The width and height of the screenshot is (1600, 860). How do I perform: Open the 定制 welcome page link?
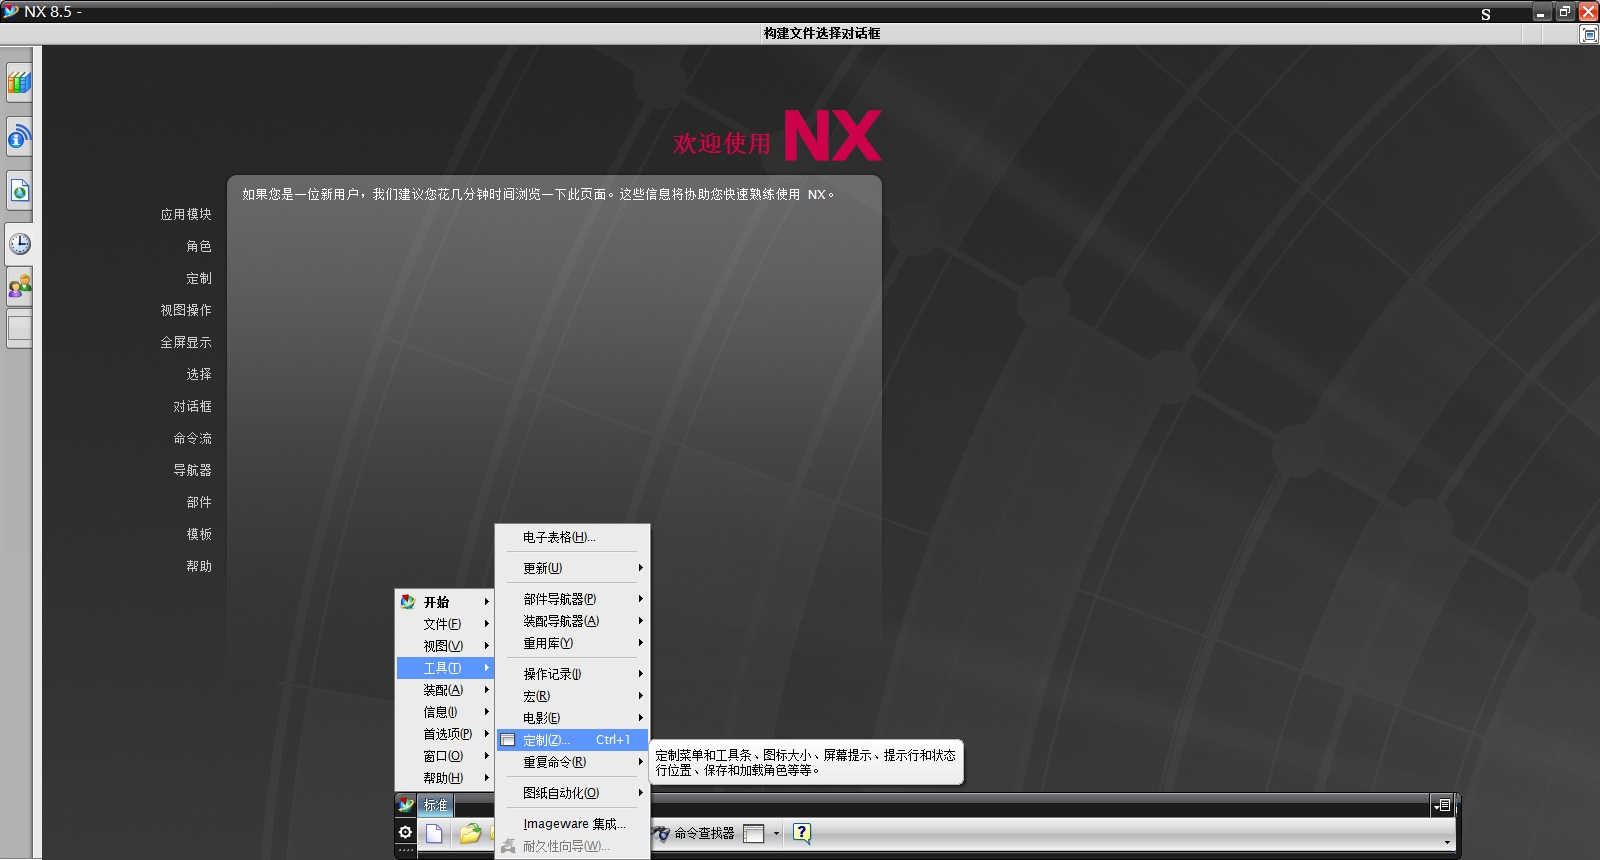point(199,278)
